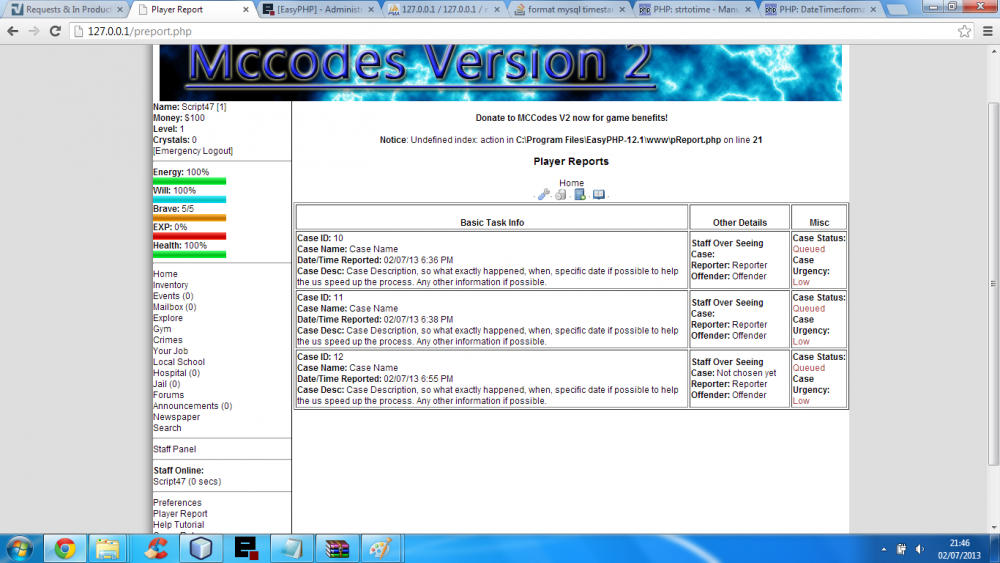
Task: Click the add-report book icon with green plus
Action: (x=580, y=195)
